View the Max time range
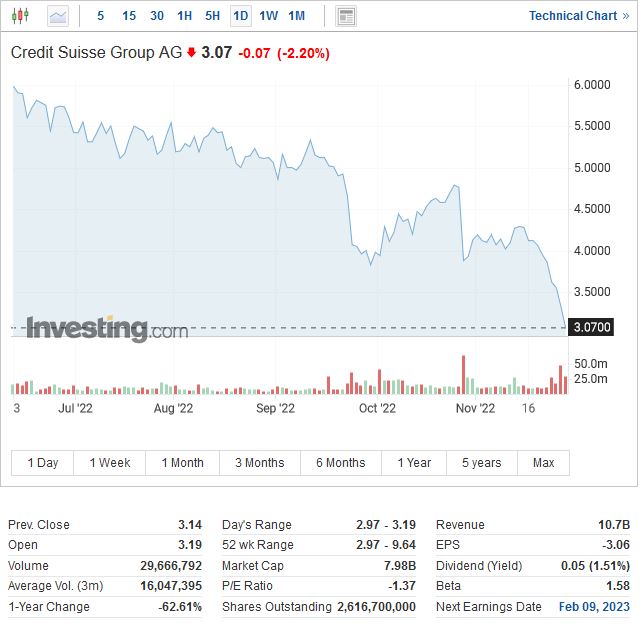This screenshot has height=625, width=642. click(x=544, y=463)
